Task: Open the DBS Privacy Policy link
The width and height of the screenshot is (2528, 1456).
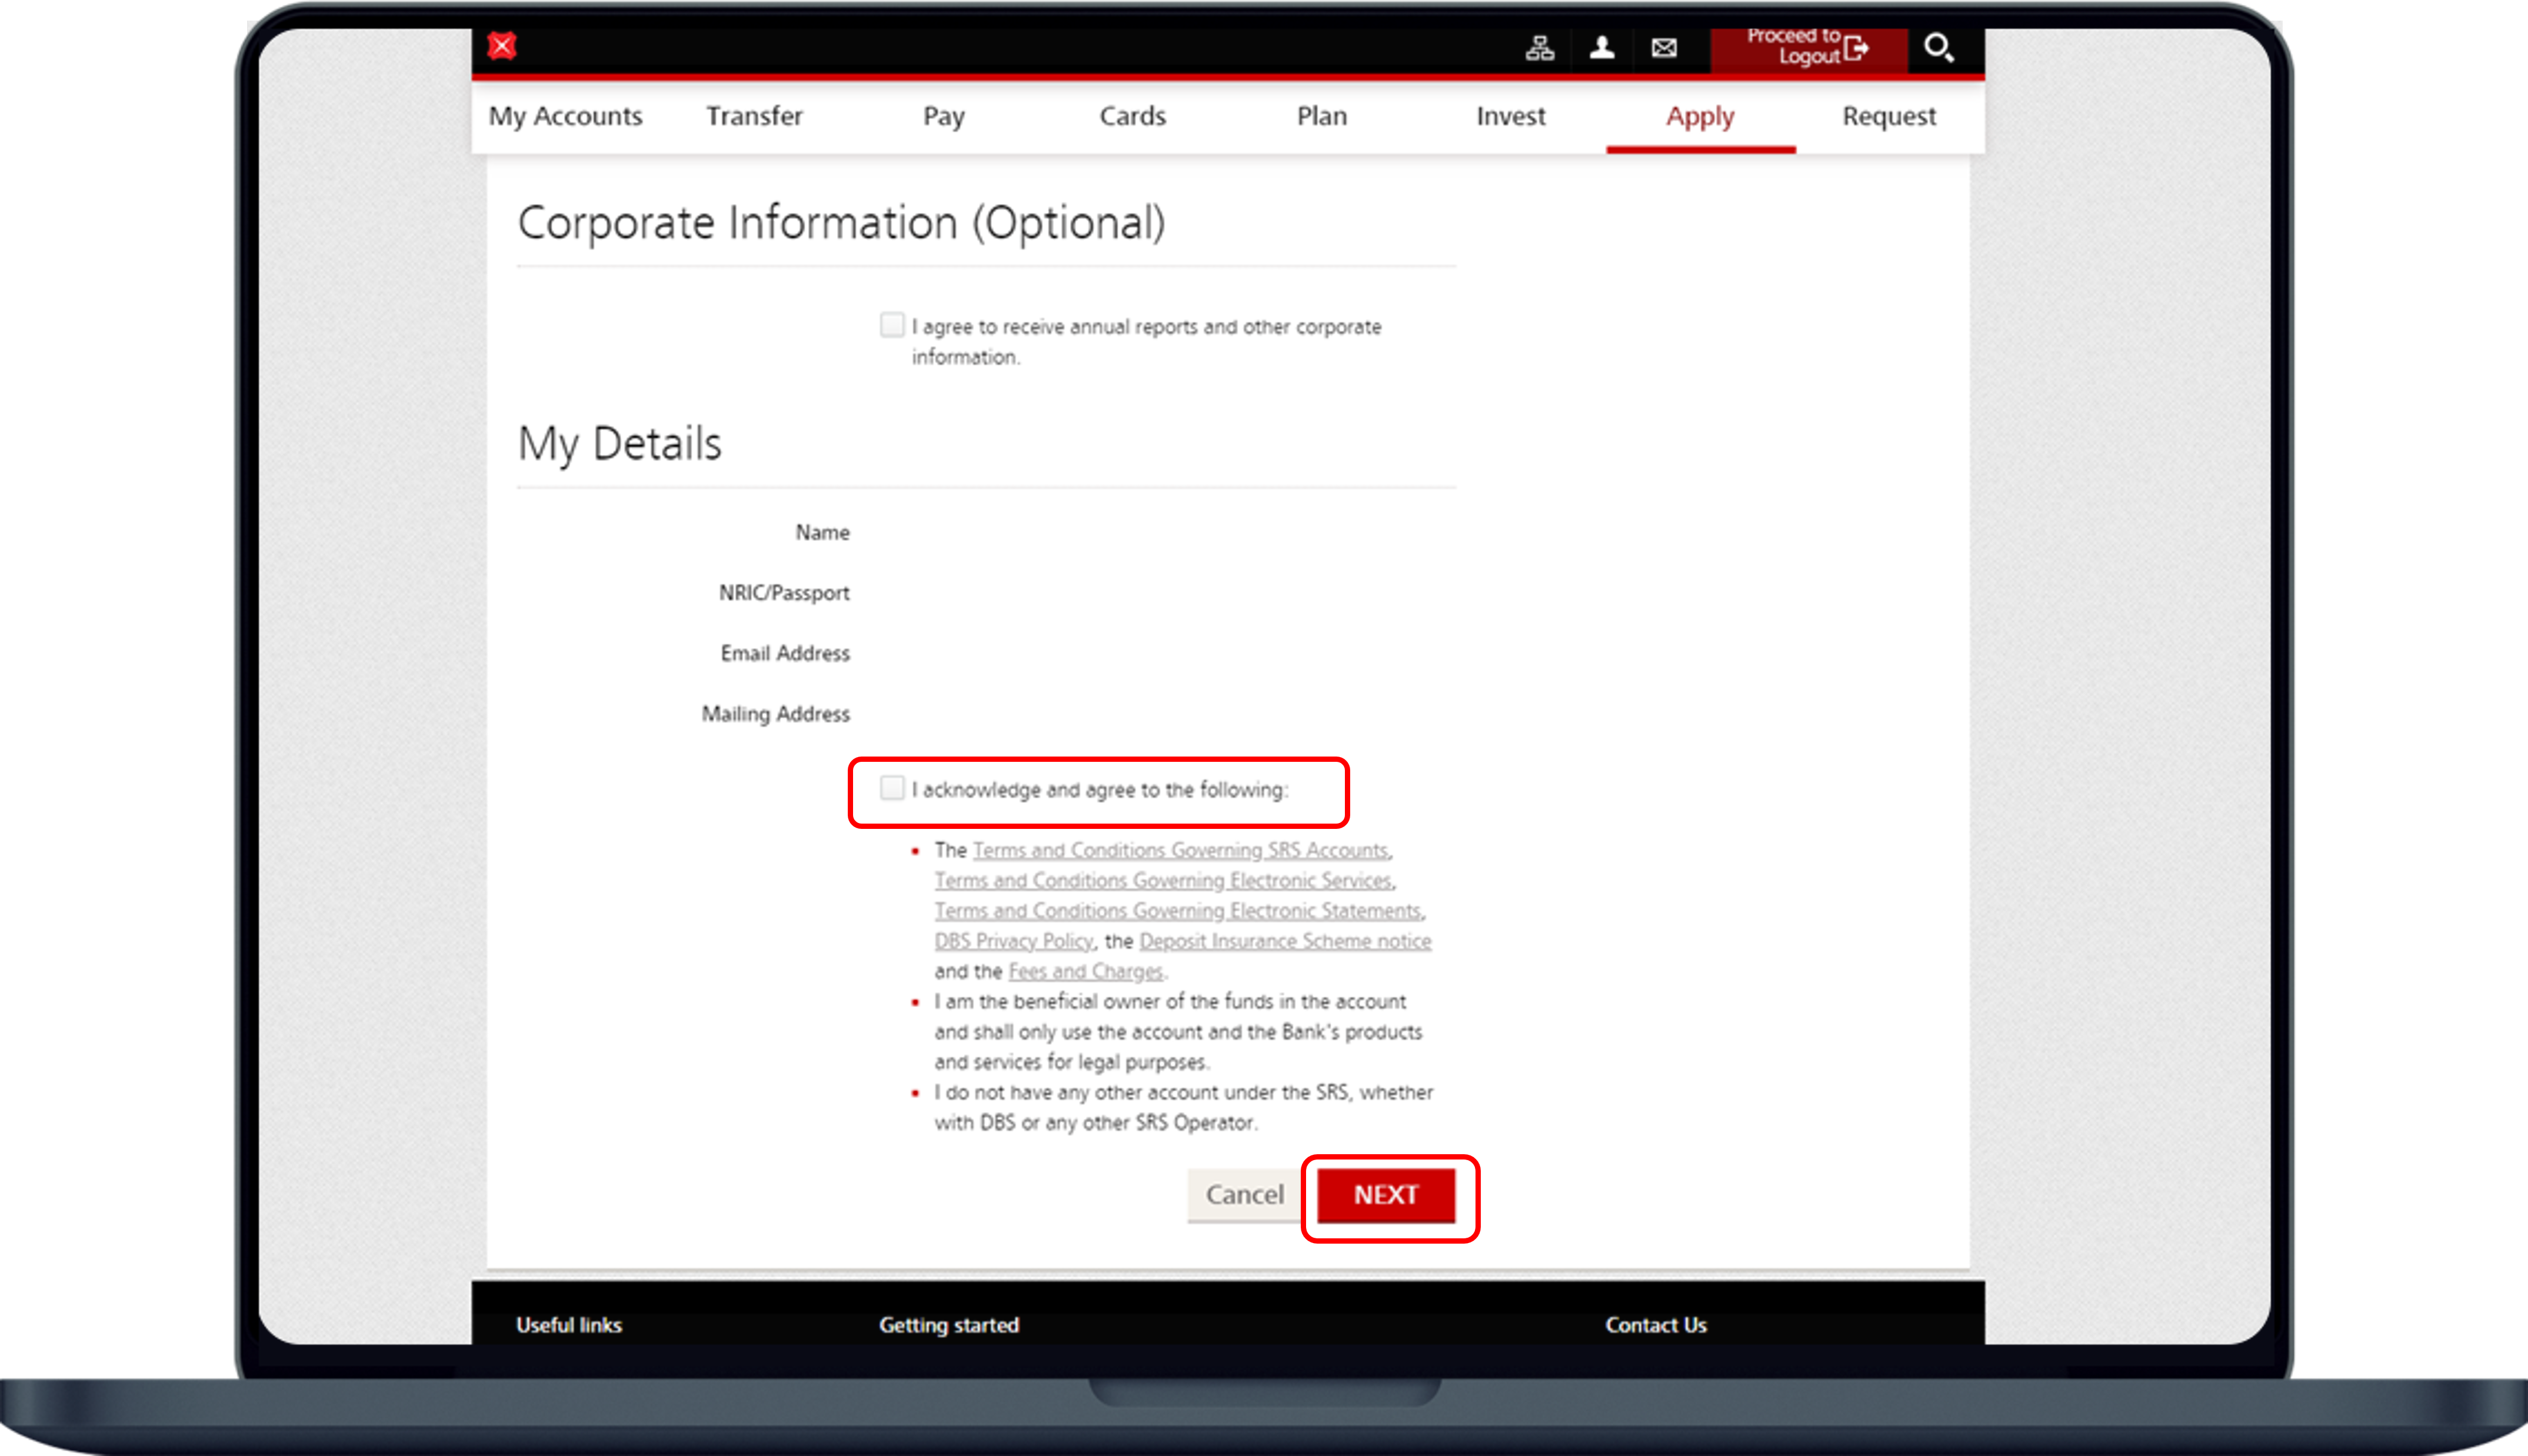Action: click(x=1013, y=941)
